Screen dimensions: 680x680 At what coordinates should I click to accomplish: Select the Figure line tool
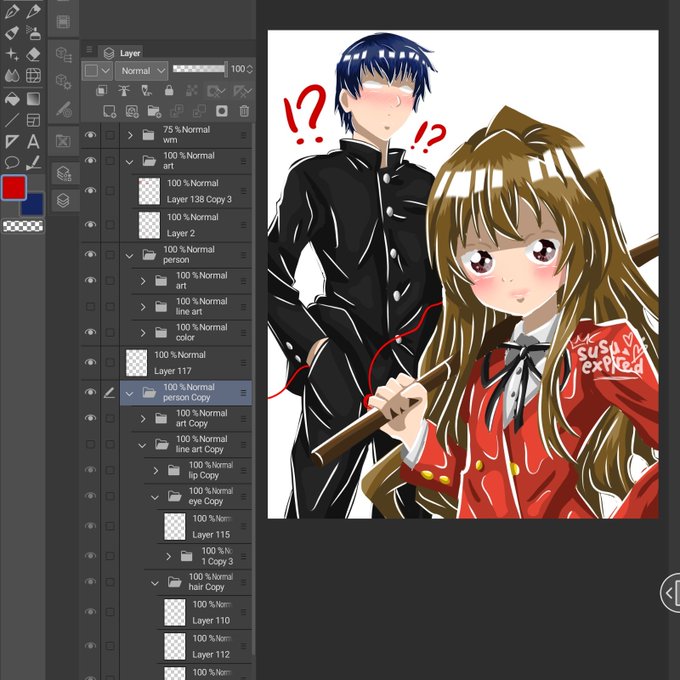(12, 120)
